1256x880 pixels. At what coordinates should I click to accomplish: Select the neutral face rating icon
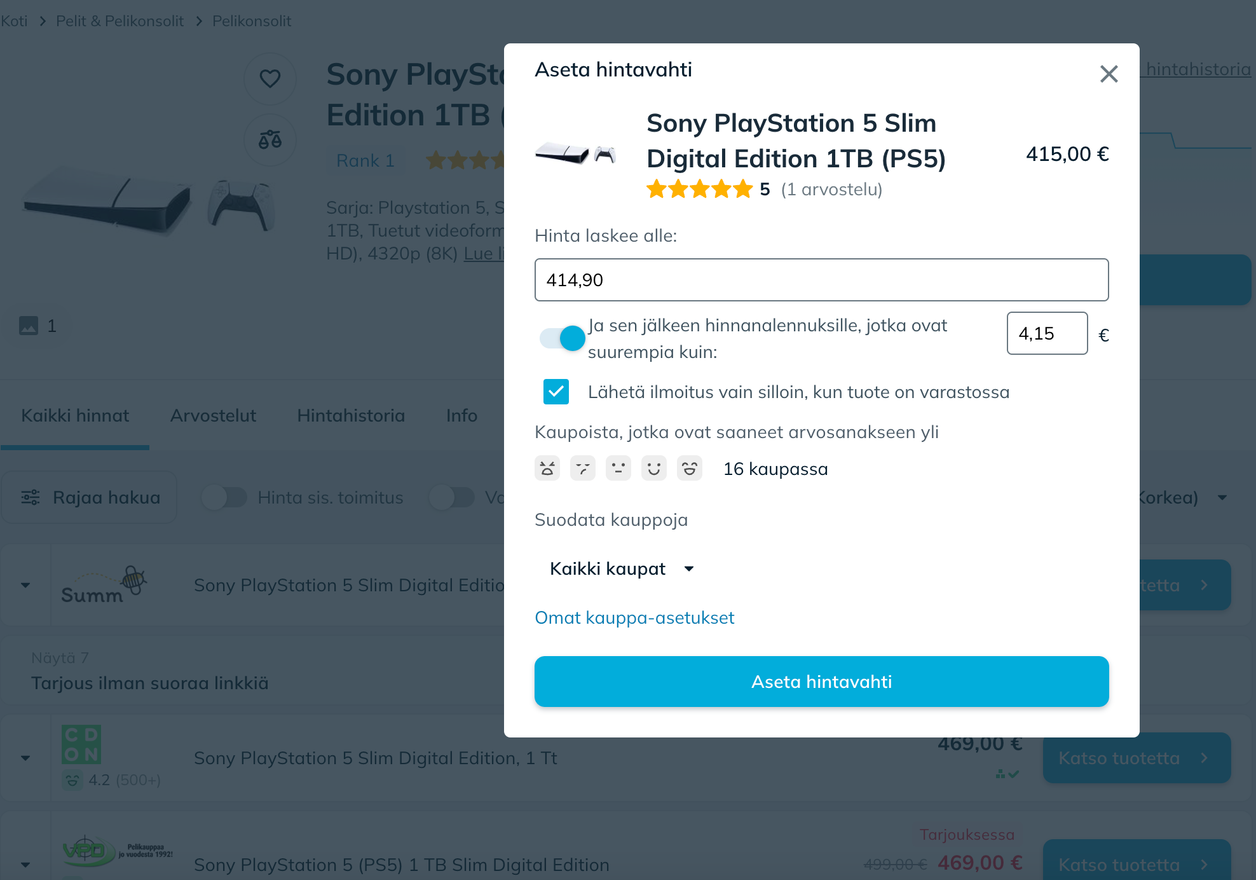[618, 468]
